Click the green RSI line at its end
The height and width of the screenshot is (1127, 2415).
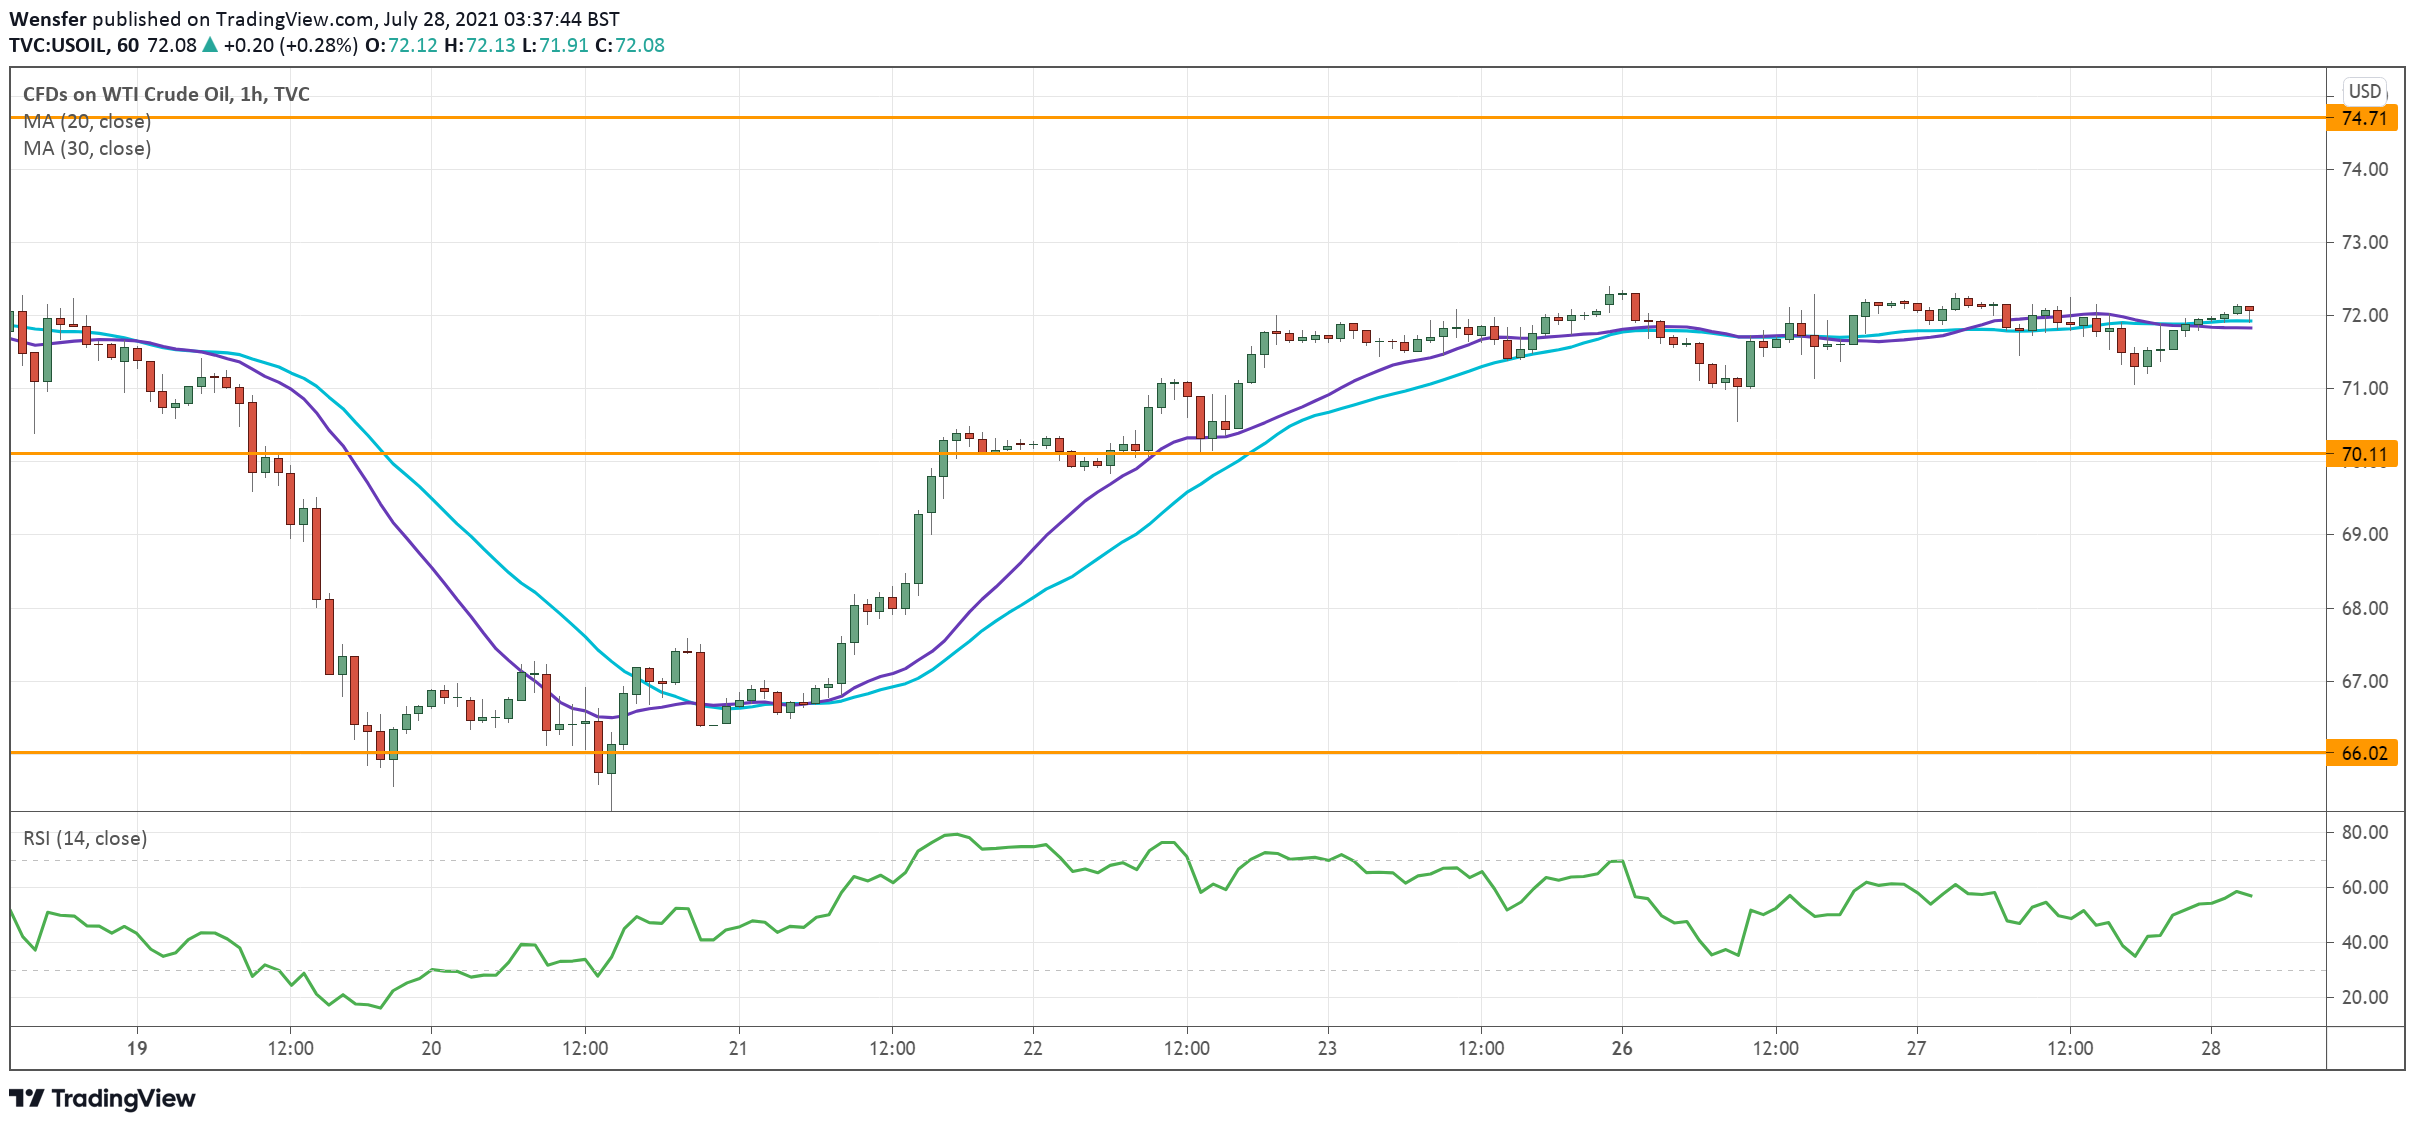pyautogui.click(x=2250, y=895)
